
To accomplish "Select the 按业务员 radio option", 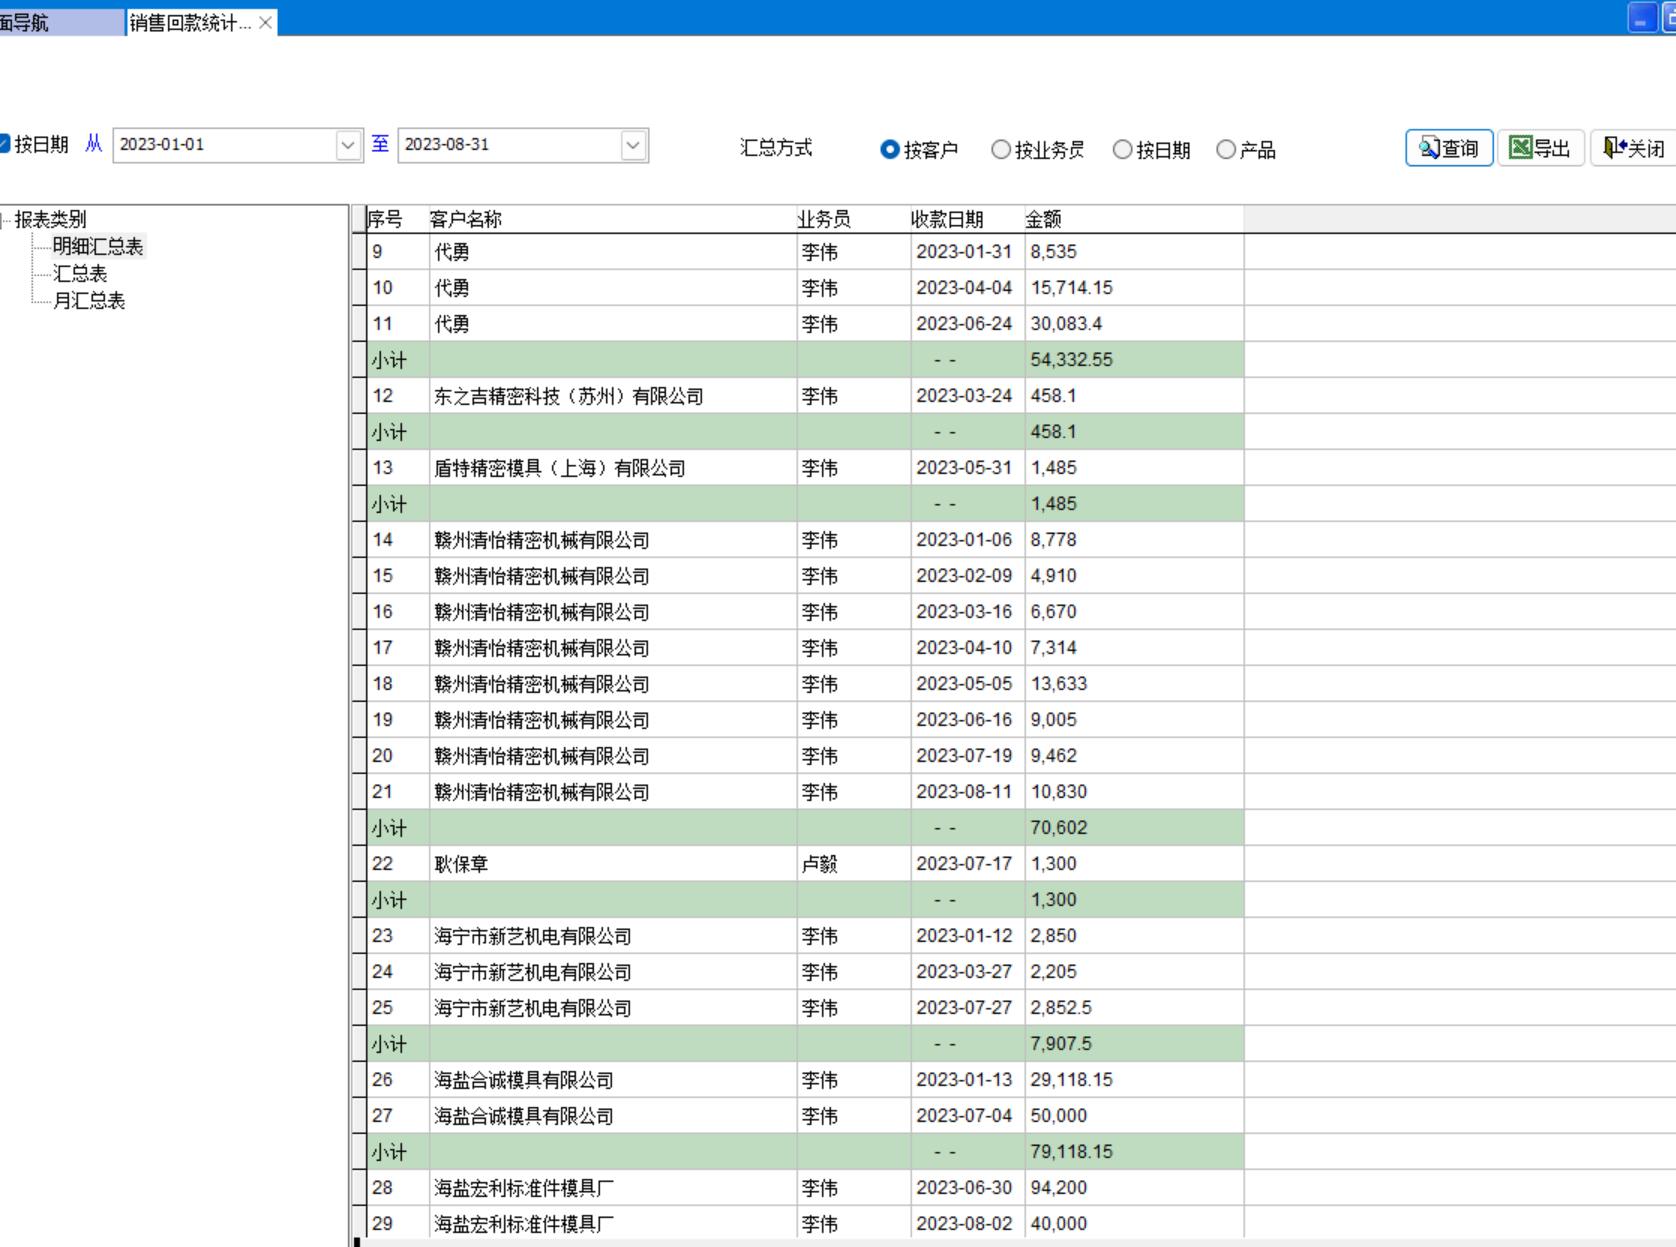I will (x=1000, y=149).
